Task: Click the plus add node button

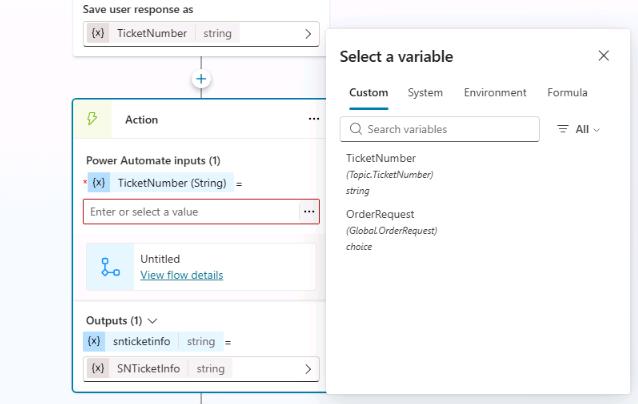Action: click(201, 79)
